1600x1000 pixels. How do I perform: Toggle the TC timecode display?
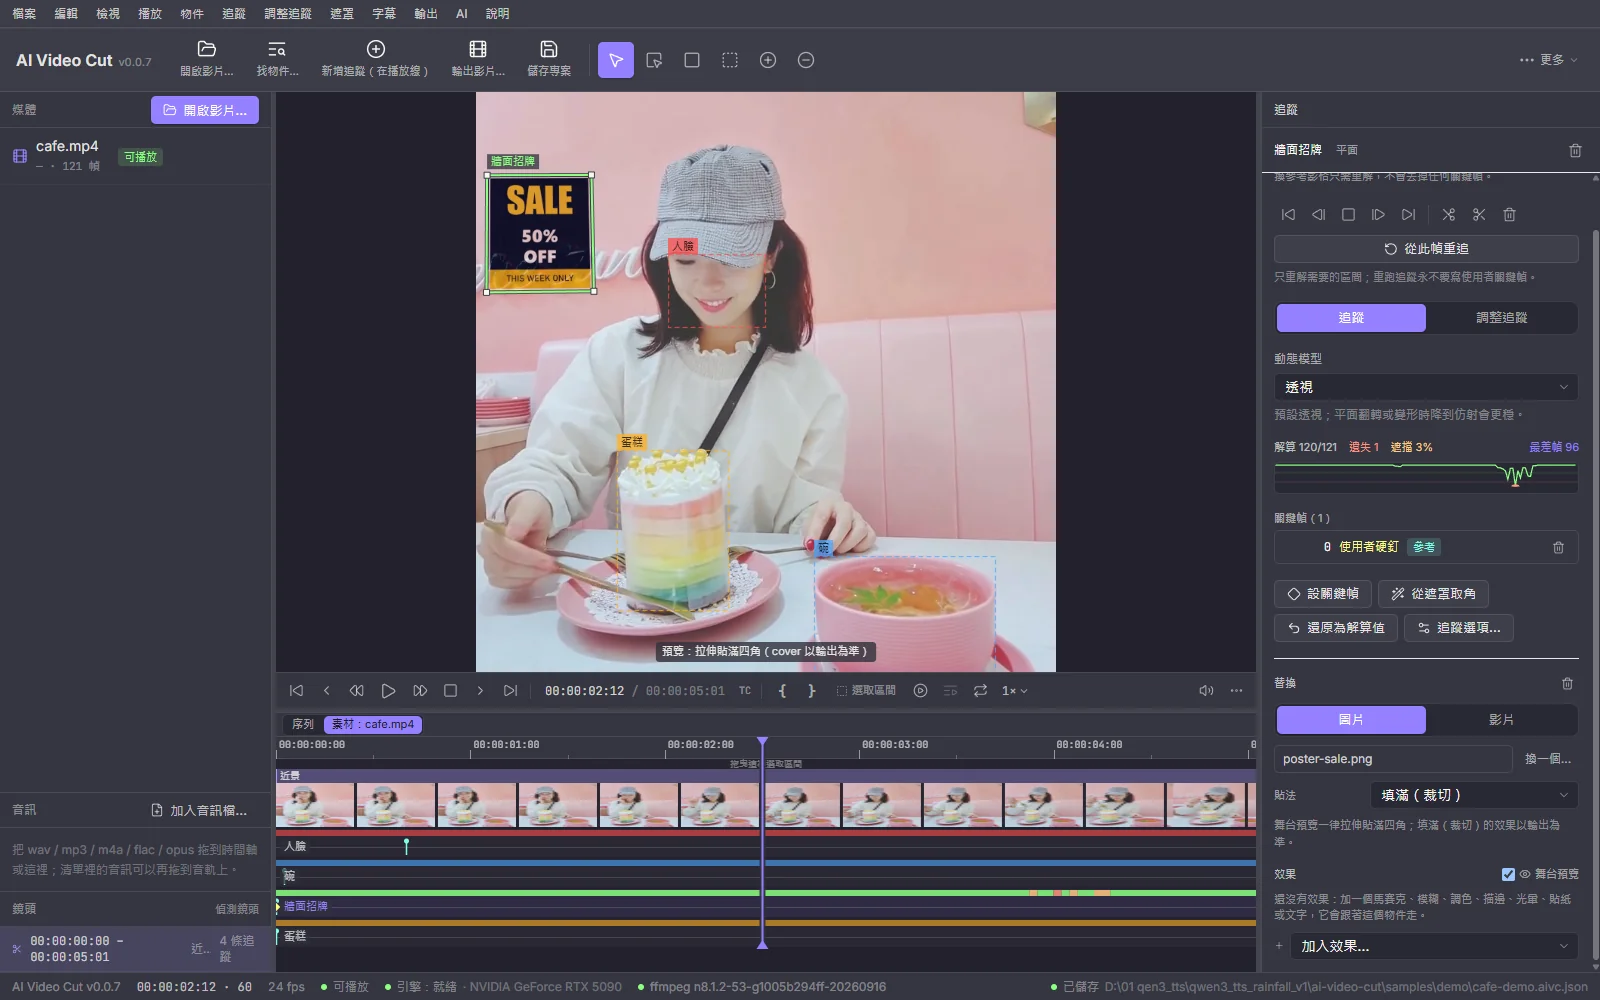(x=745, y=690)
